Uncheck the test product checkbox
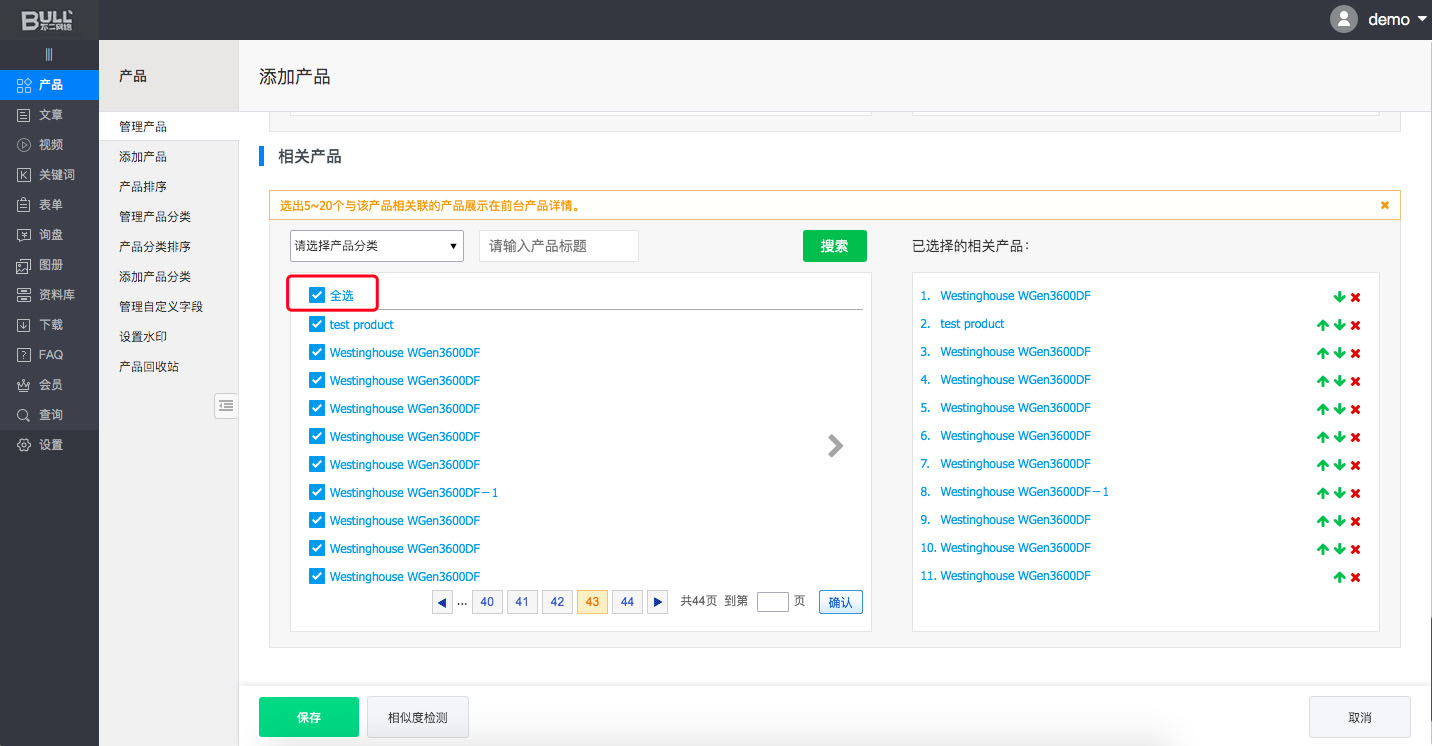This screenshot has height=746, width=1432. point(317,324)
